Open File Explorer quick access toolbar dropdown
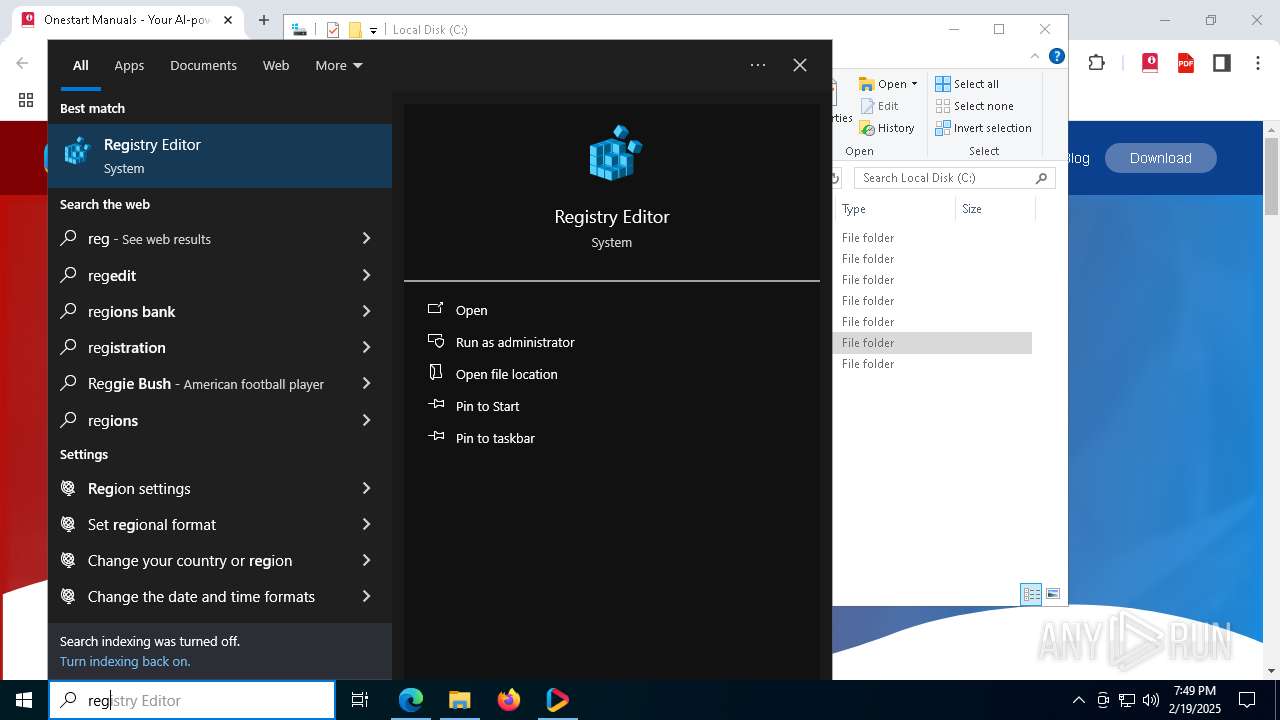 pos(373,30)
